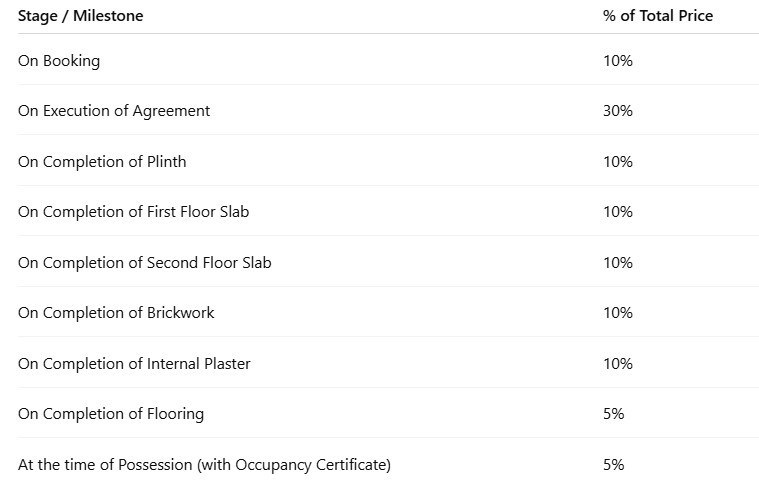Select the "On Completion of Flooring" milestone
This screenshot has height=484, width=759.
(111, 414)
